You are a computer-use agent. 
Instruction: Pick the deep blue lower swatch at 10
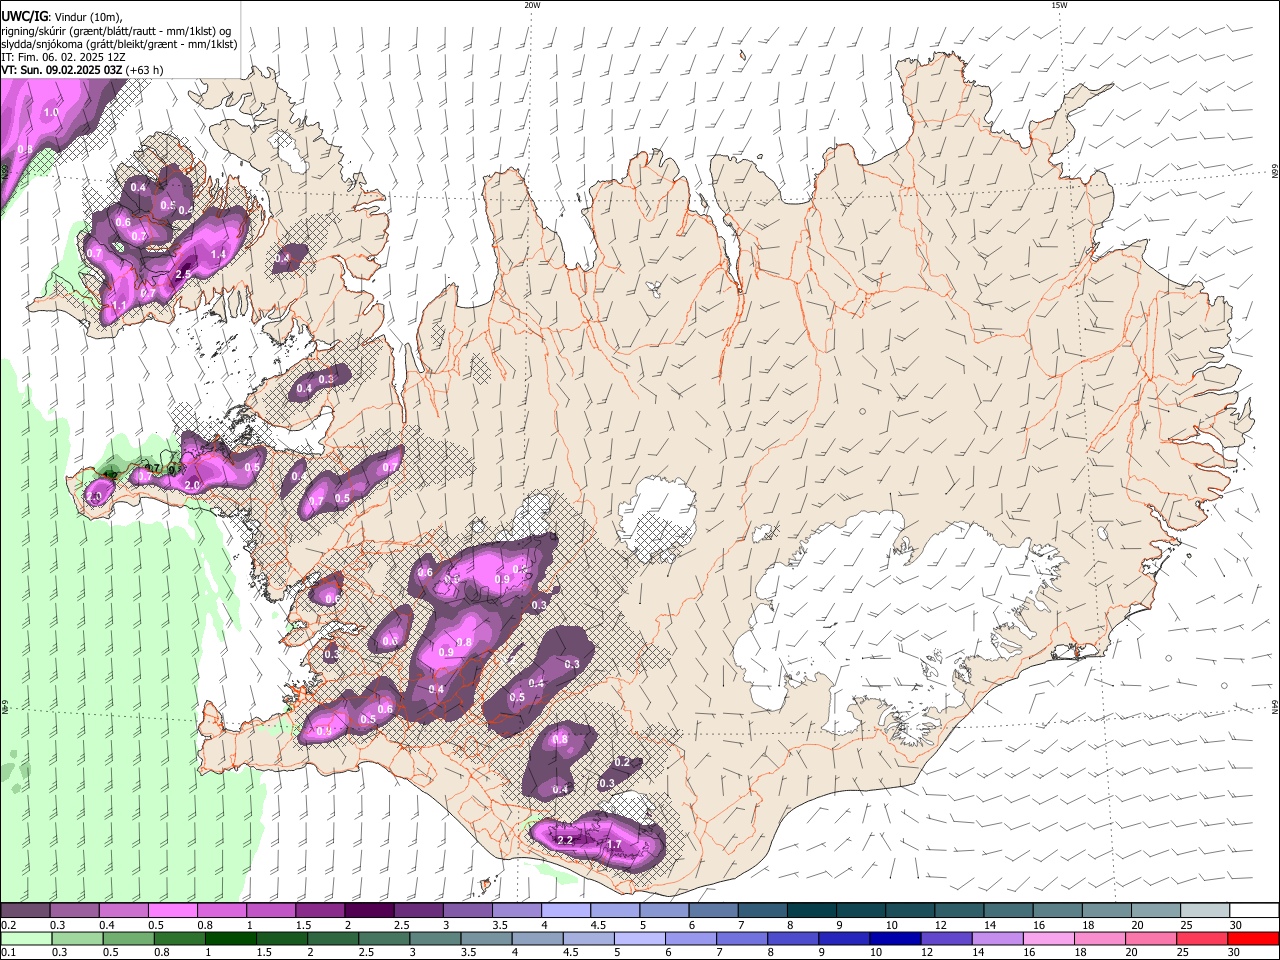[x=895, y=938]
